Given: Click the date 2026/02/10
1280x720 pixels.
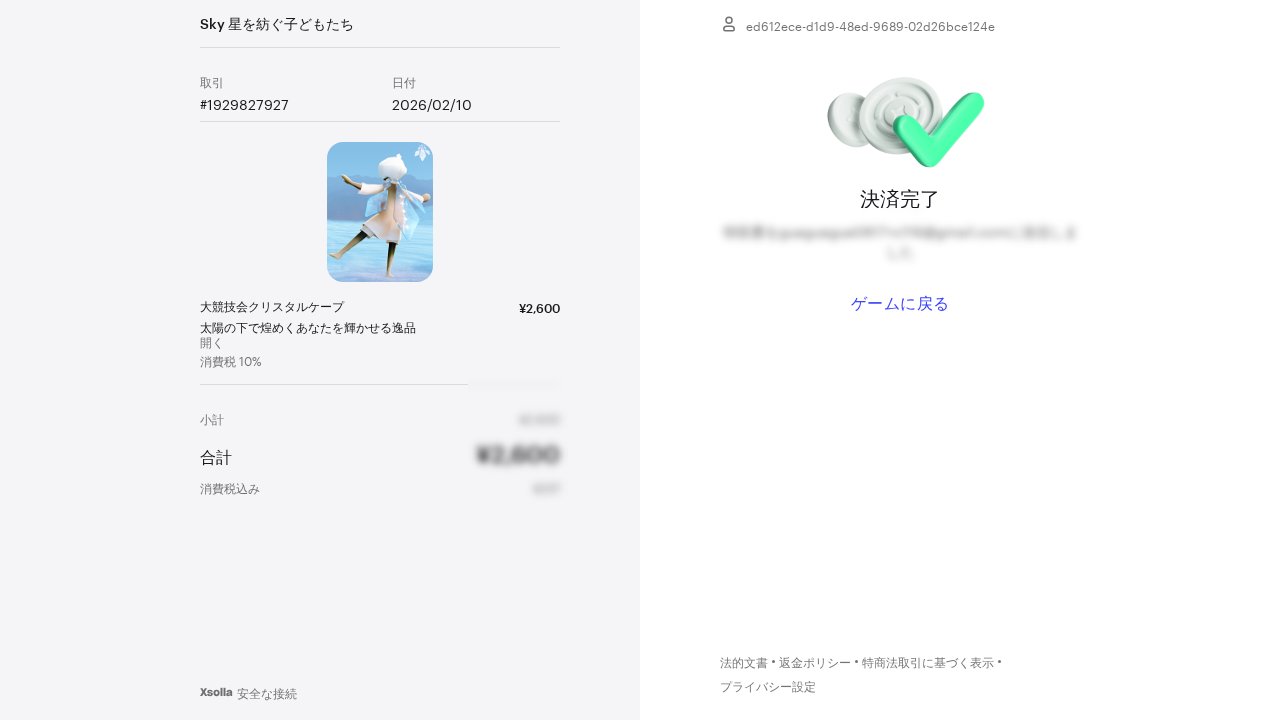Looking at the screenshot, I should click(x=432, y=105).
